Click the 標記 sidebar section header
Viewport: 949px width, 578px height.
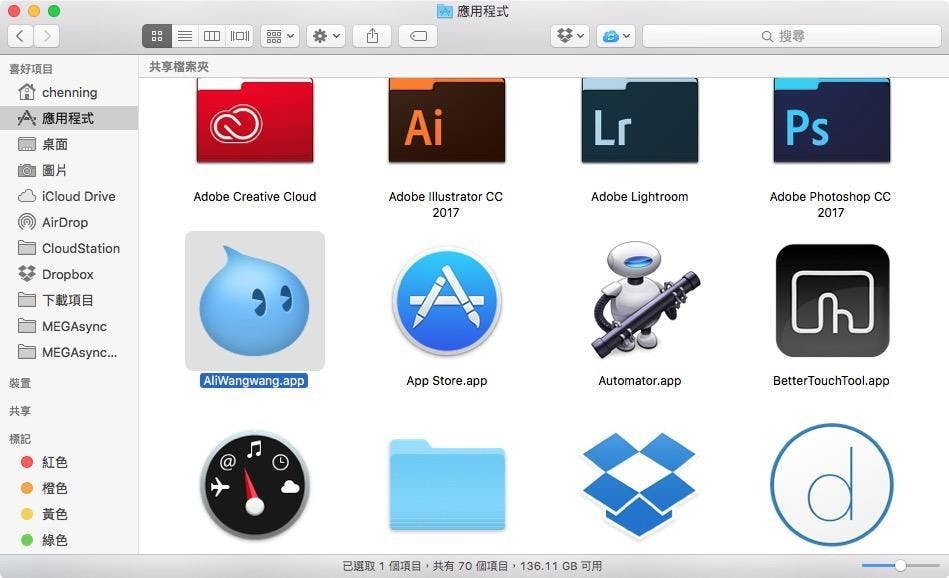coord(20,439)
